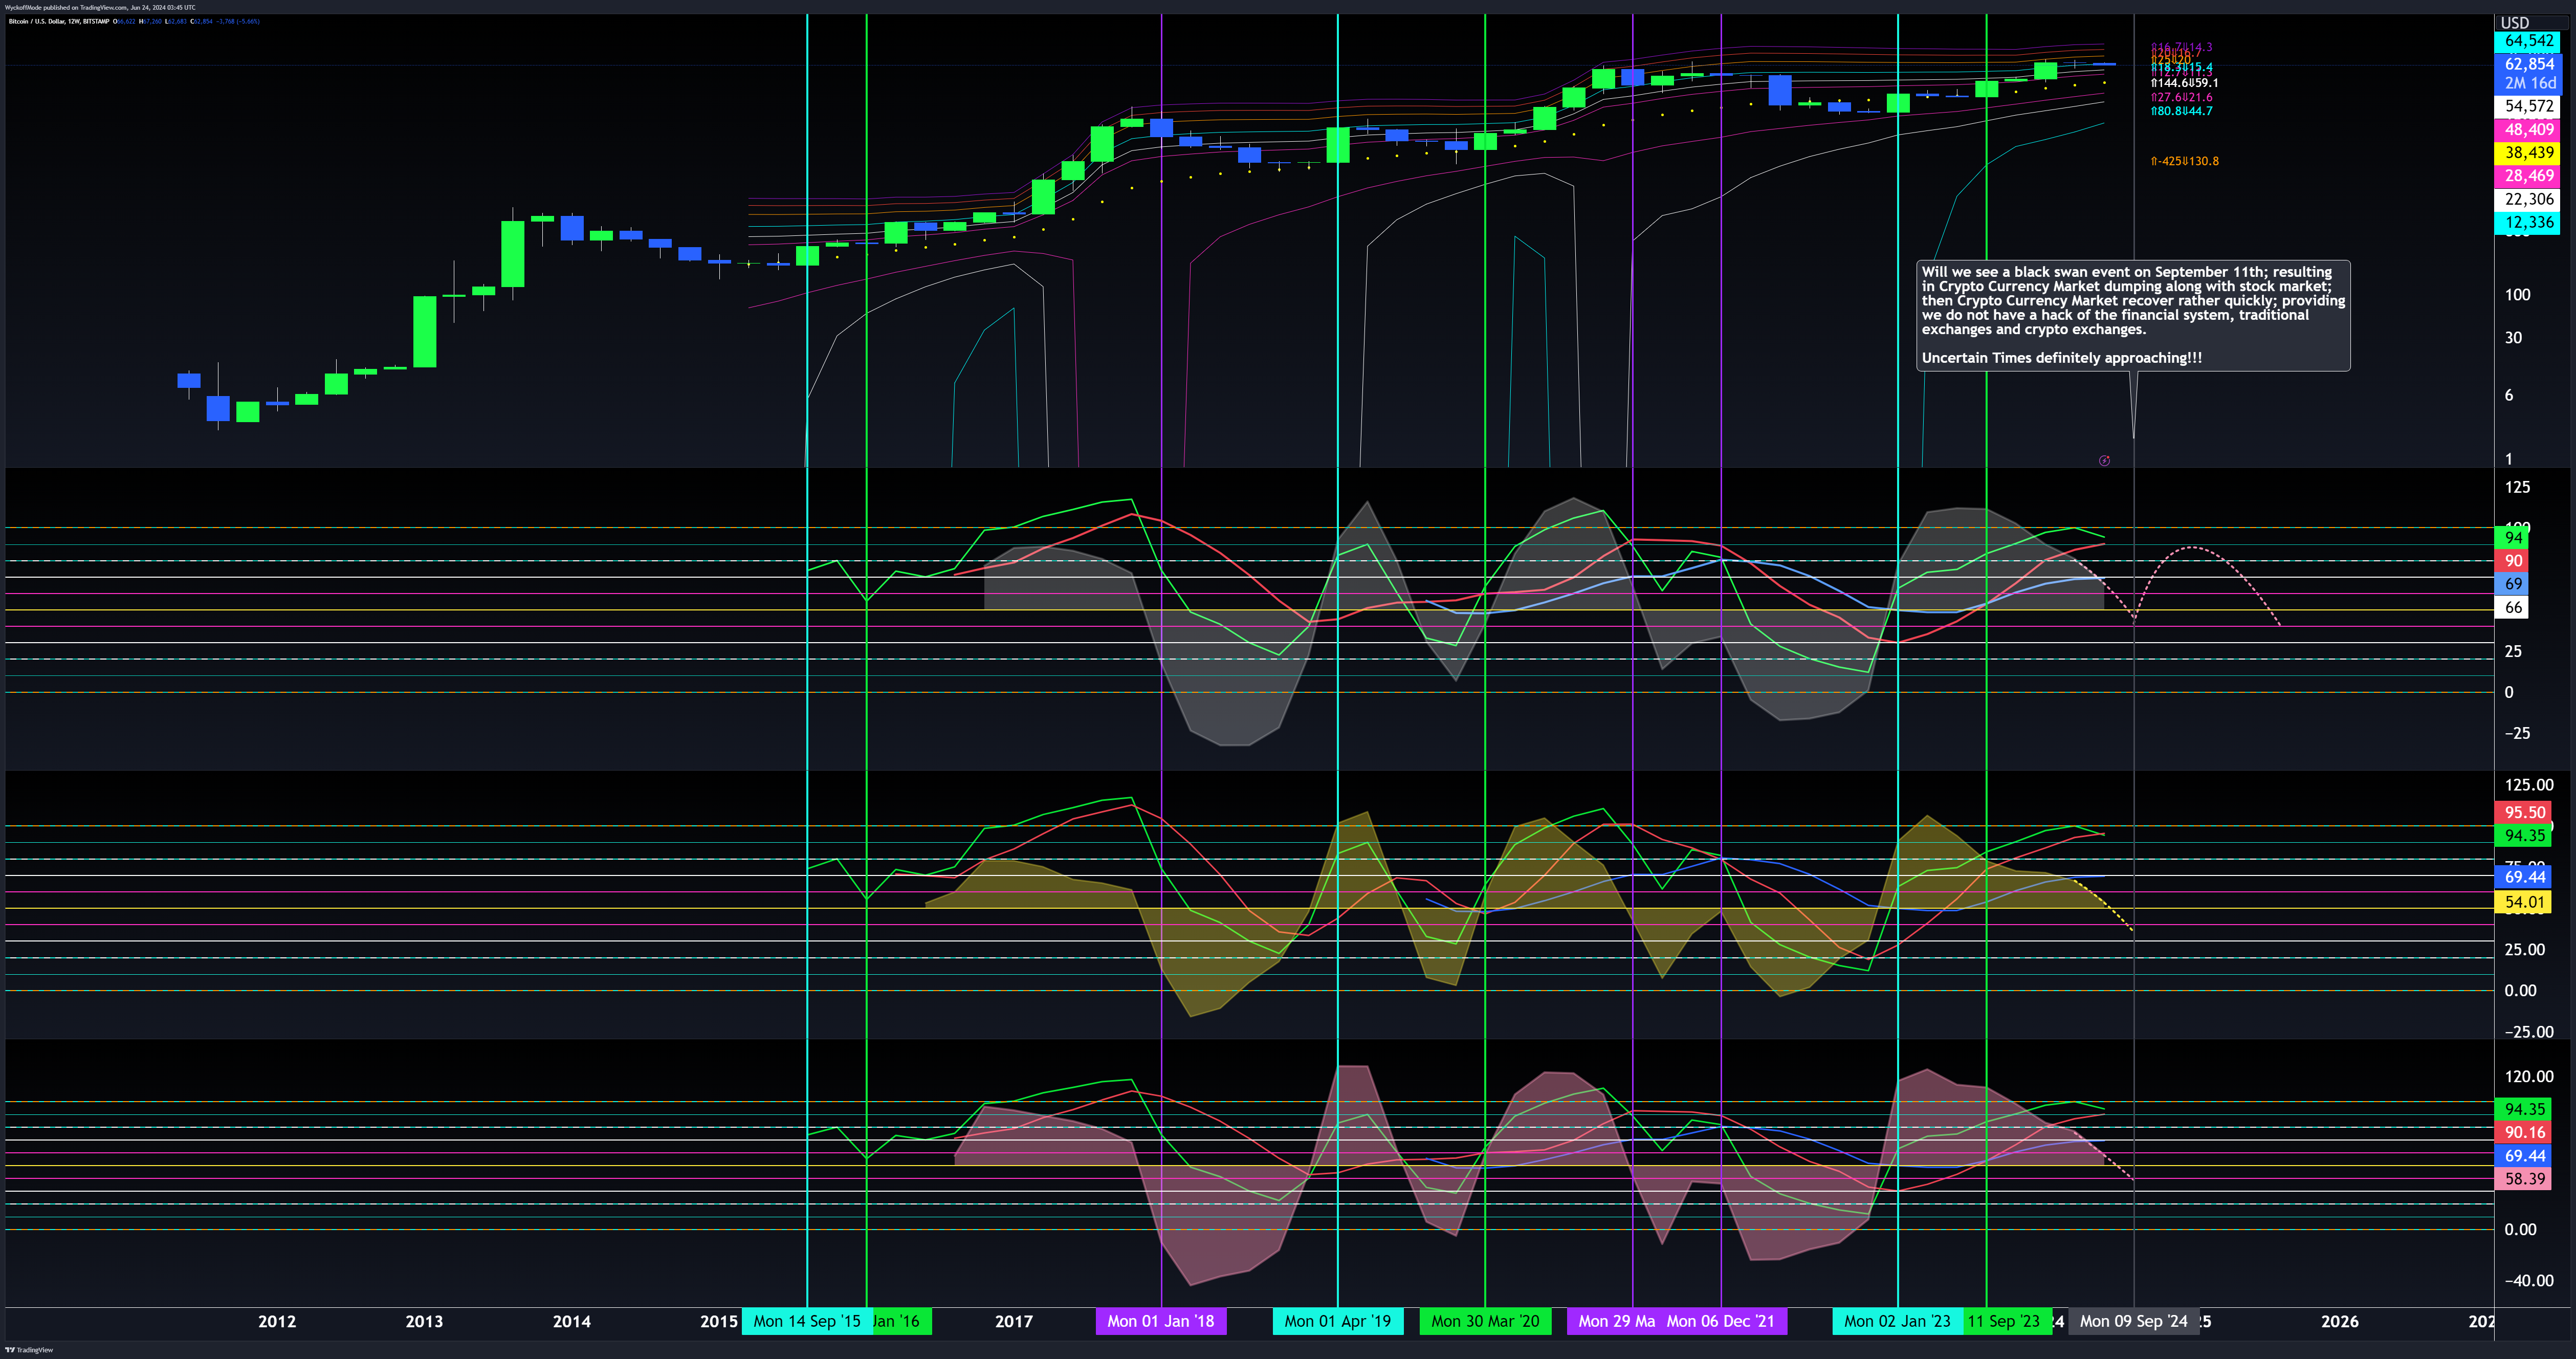
Task: Click the white '144.6 / 59.1' arrow label
Action: 2184,83
